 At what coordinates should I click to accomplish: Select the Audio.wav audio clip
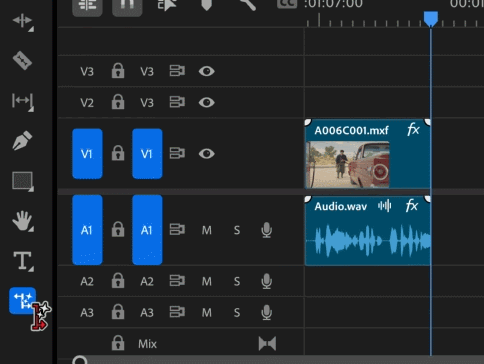click(x=368, y=231)
